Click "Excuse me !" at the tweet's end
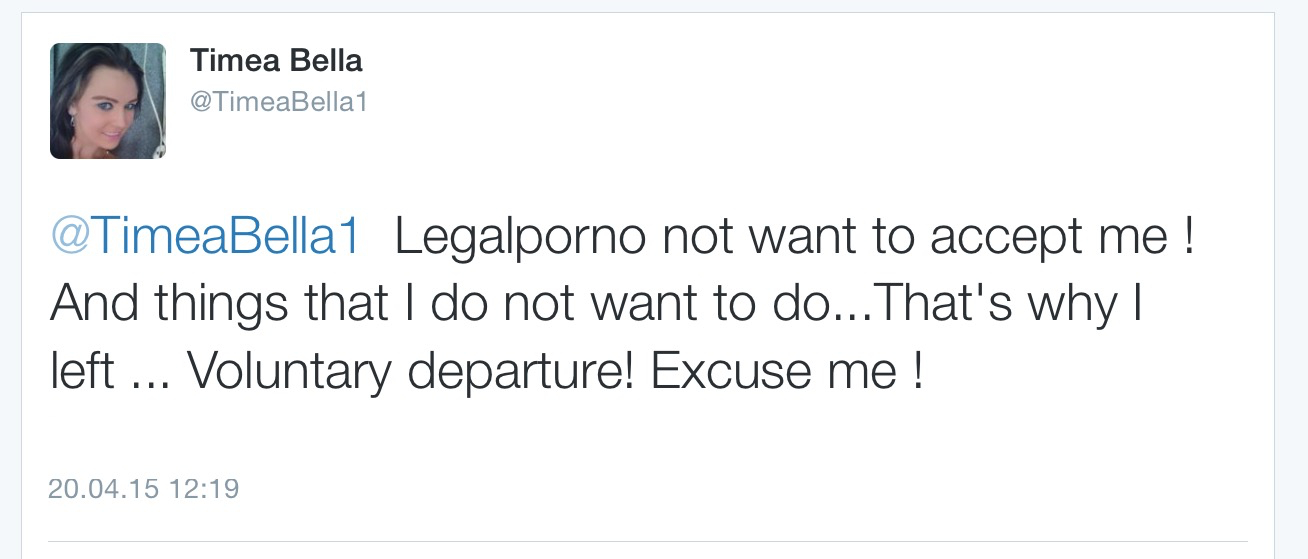The image size is (1308, 559). point(787,372)
